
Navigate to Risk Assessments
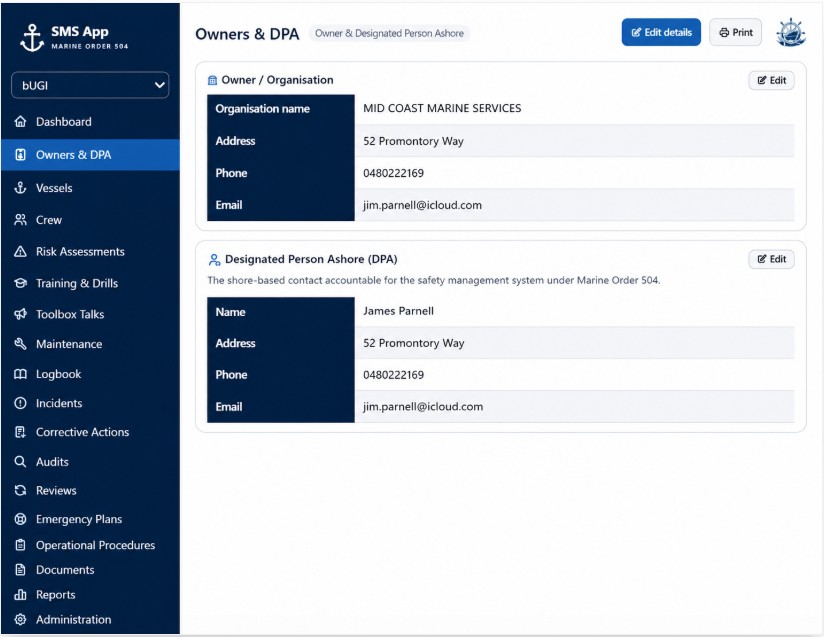90,251
